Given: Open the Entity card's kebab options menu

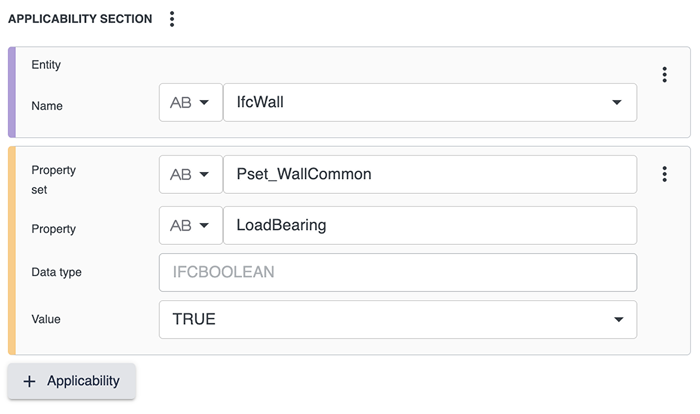Looking at the screenshot, I should point(664,75).
